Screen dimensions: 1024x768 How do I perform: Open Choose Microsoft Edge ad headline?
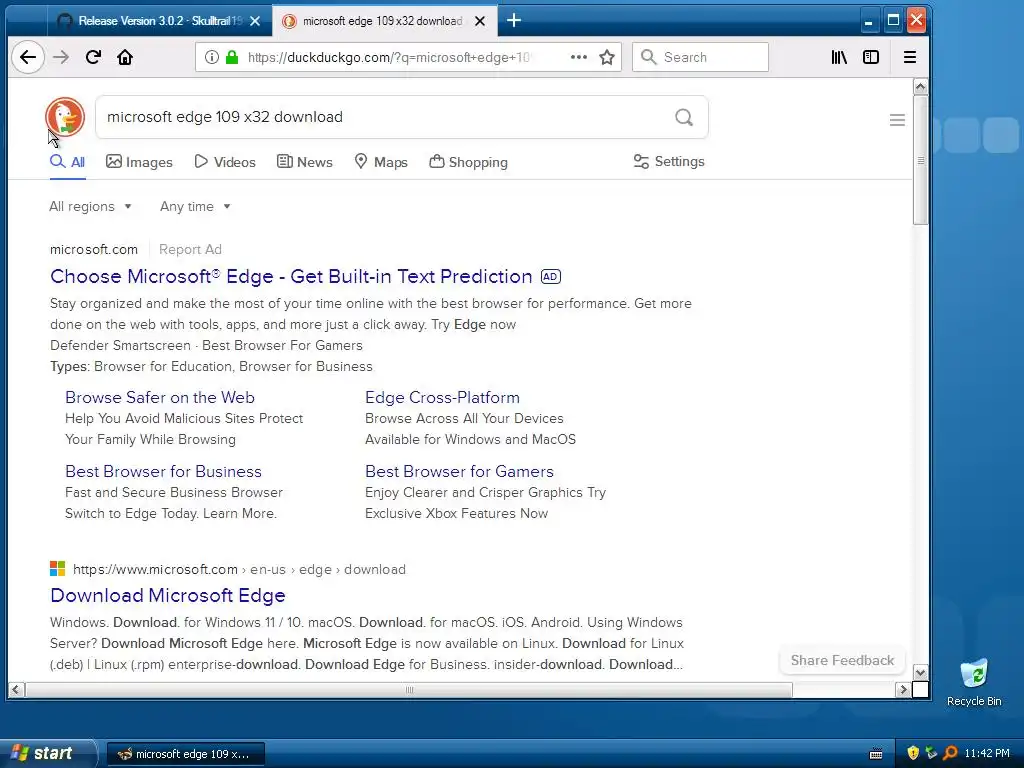pyautogui.click(x=291, y=276)
